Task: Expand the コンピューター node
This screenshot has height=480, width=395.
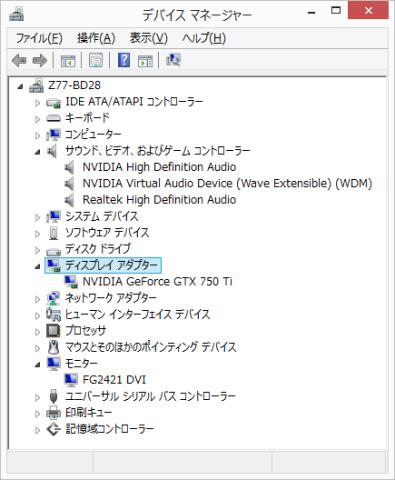Action: (x=37, y=135)
